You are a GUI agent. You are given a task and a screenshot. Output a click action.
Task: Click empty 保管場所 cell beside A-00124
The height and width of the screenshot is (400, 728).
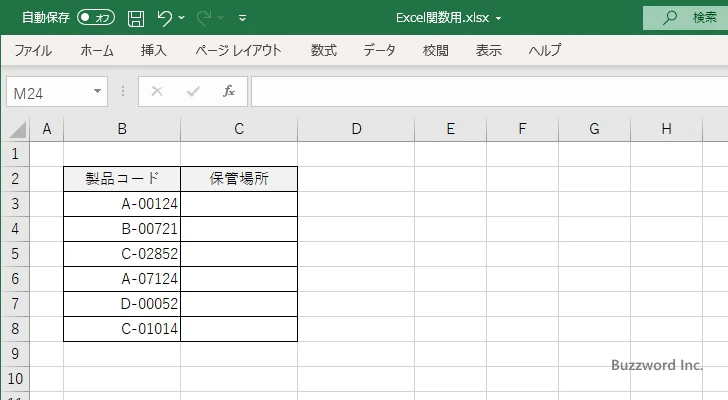[239, 204]
